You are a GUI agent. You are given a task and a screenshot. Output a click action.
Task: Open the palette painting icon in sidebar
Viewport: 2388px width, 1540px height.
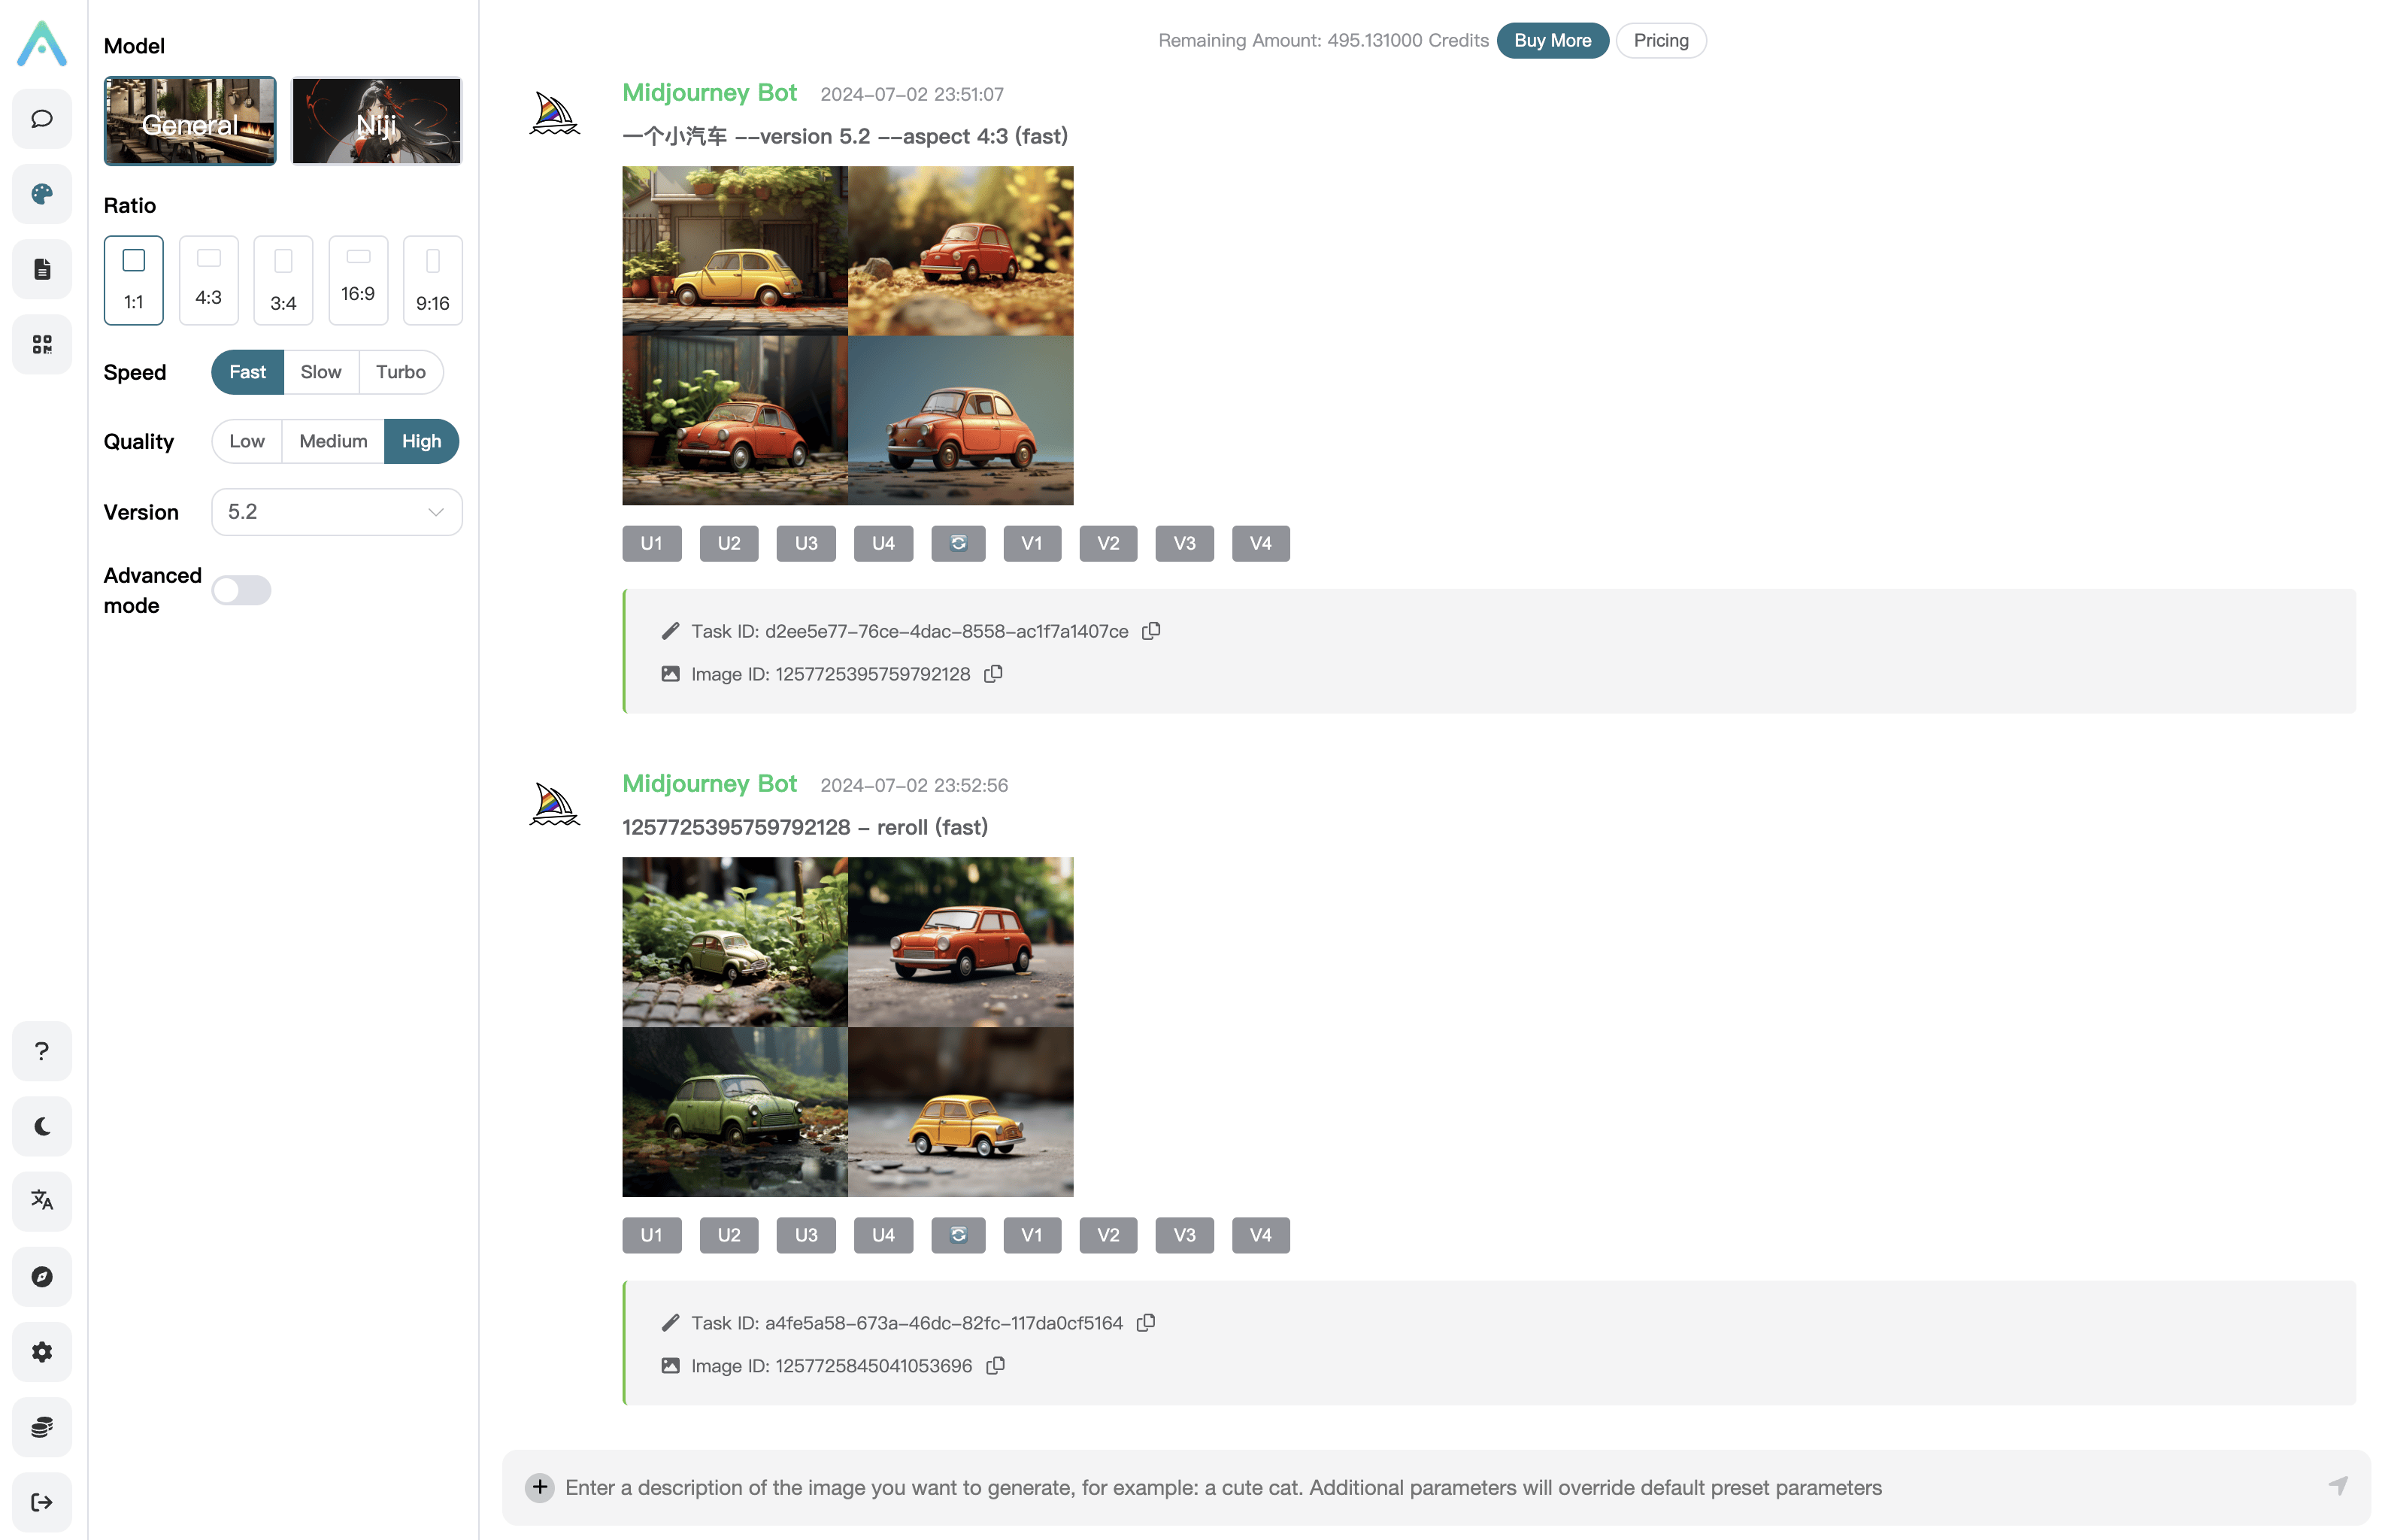click(x=42, y=194)
